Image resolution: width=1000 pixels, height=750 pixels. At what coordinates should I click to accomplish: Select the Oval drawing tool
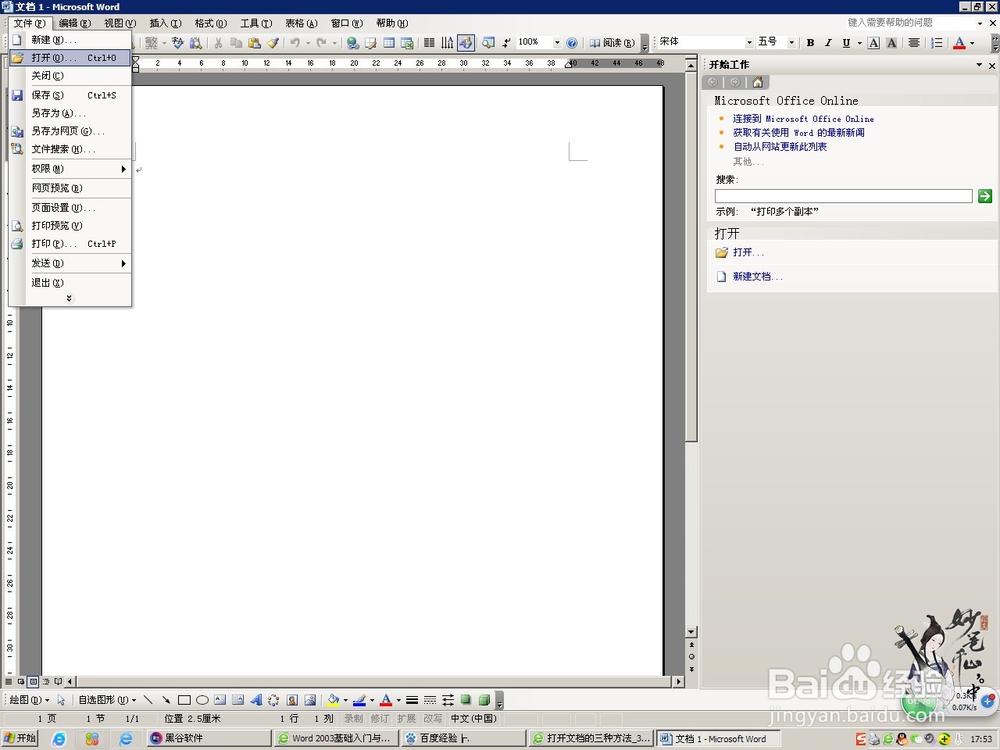[202, 699]
